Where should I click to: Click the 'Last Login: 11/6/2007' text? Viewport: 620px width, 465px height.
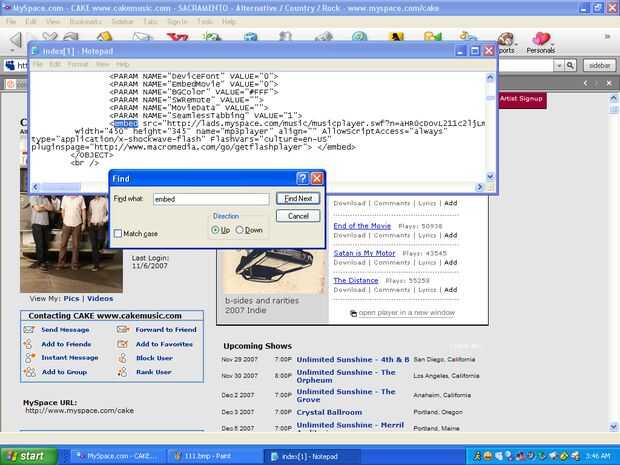[x=150, y=262]
